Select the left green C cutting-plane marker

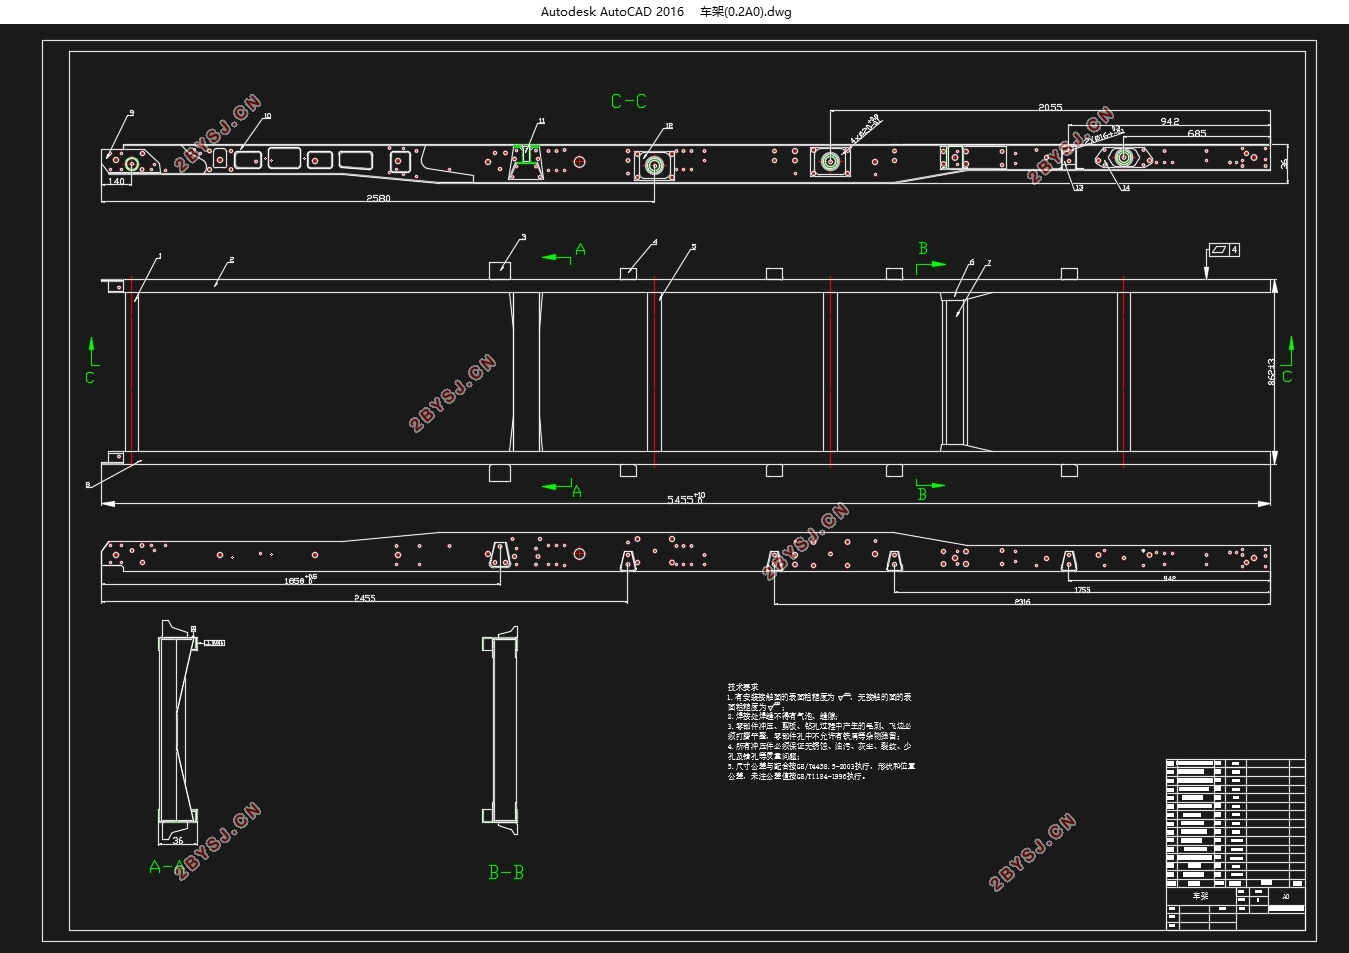(91, 362)
